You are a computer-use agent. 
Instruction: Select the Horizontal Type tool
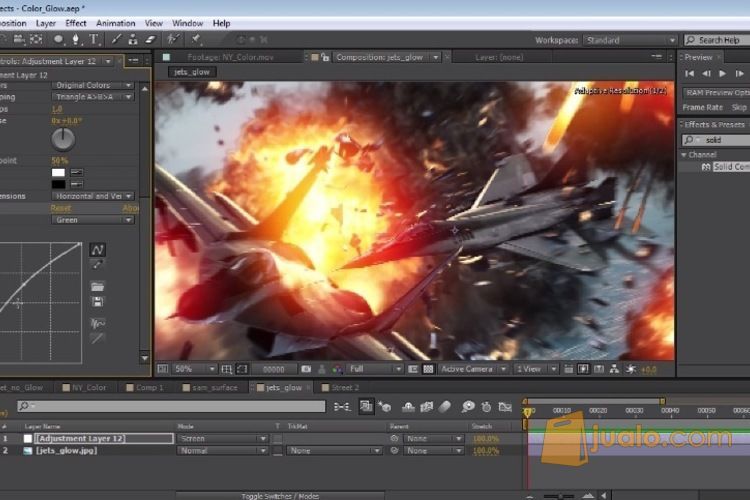(x=94, y=40)
